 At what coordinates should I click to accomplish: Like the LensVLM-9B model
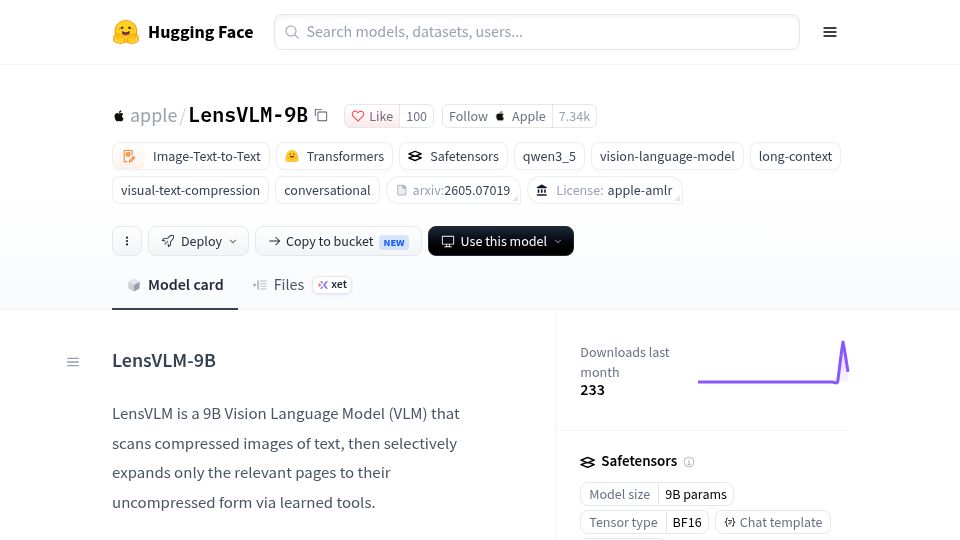(x=372, y=116)
